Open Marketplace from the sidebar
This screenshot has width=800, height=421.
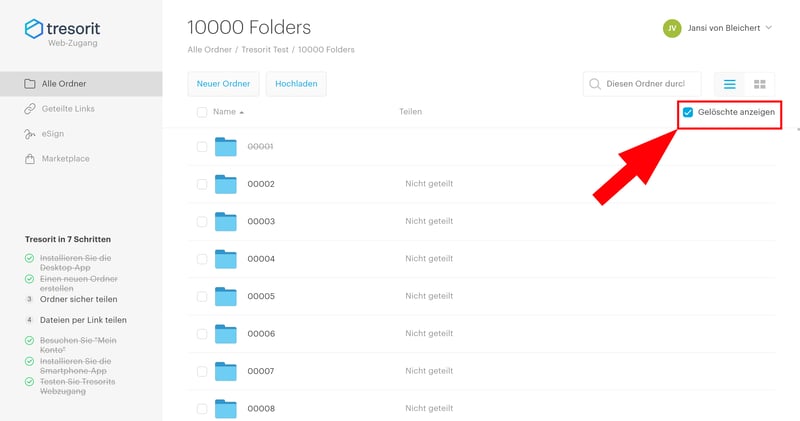pos(65,158)
